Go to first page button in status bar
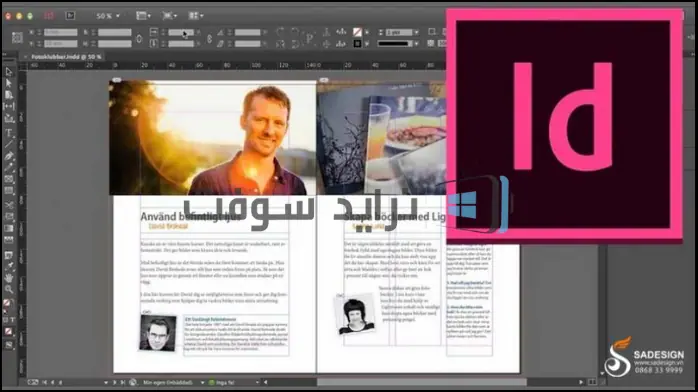The image size is (698, 392). 45,382
